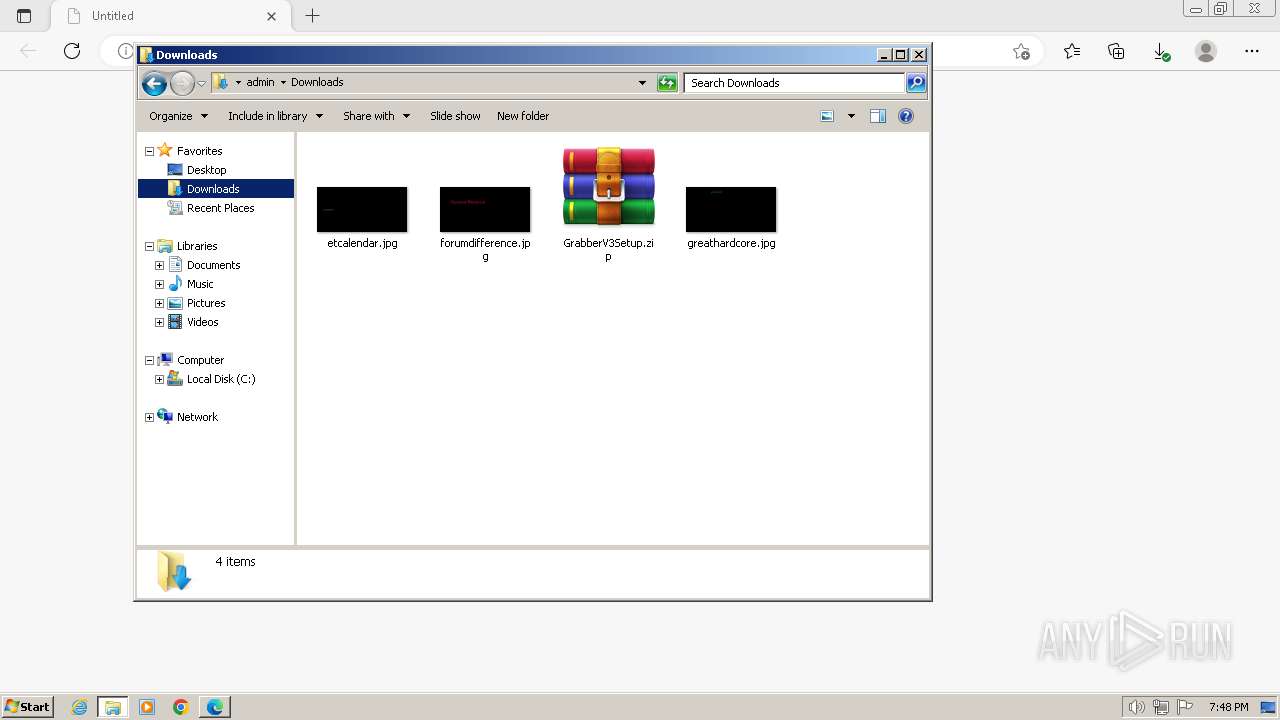Open the recent pages dropdown arrow
Image resolution: width=1280 pixels, height=720 pixels.
click(201, 84)
